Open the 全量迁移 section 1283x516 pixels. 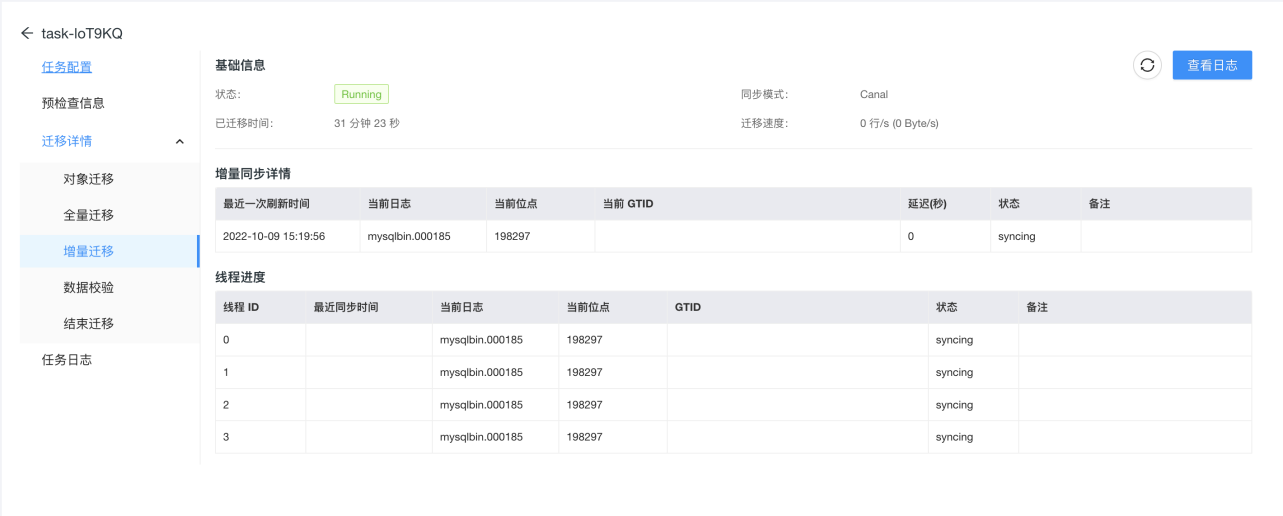[89, 215]
